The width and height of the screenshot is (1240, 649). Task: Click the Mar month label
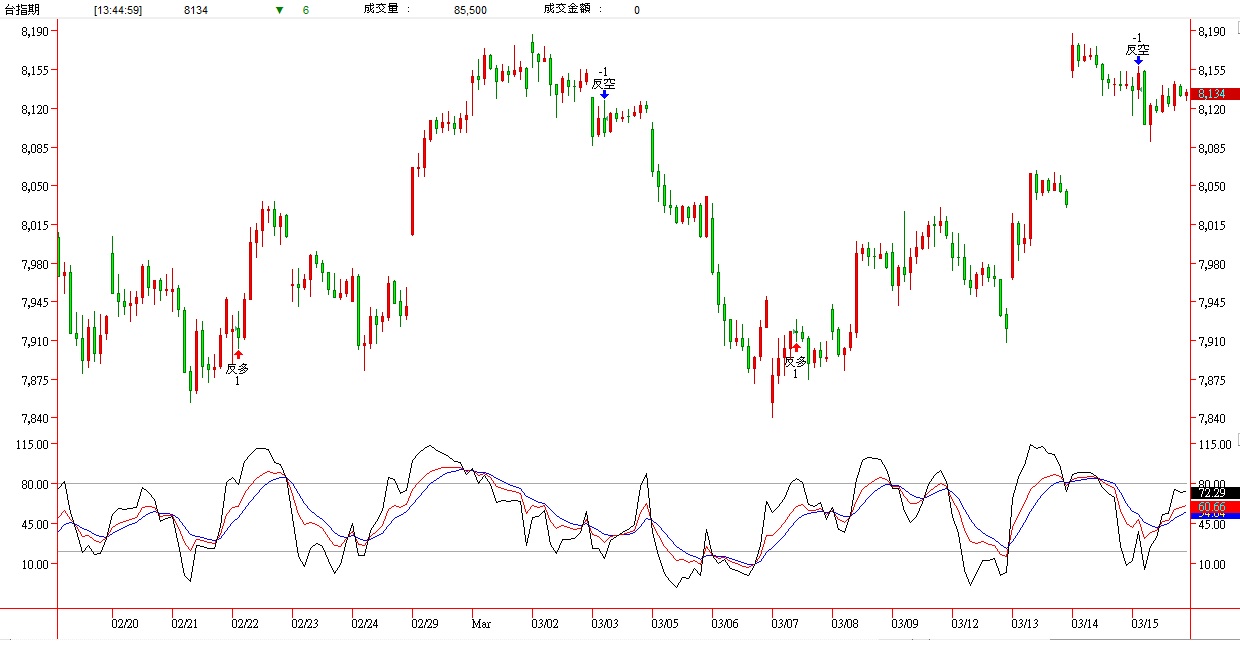point(481,623)
